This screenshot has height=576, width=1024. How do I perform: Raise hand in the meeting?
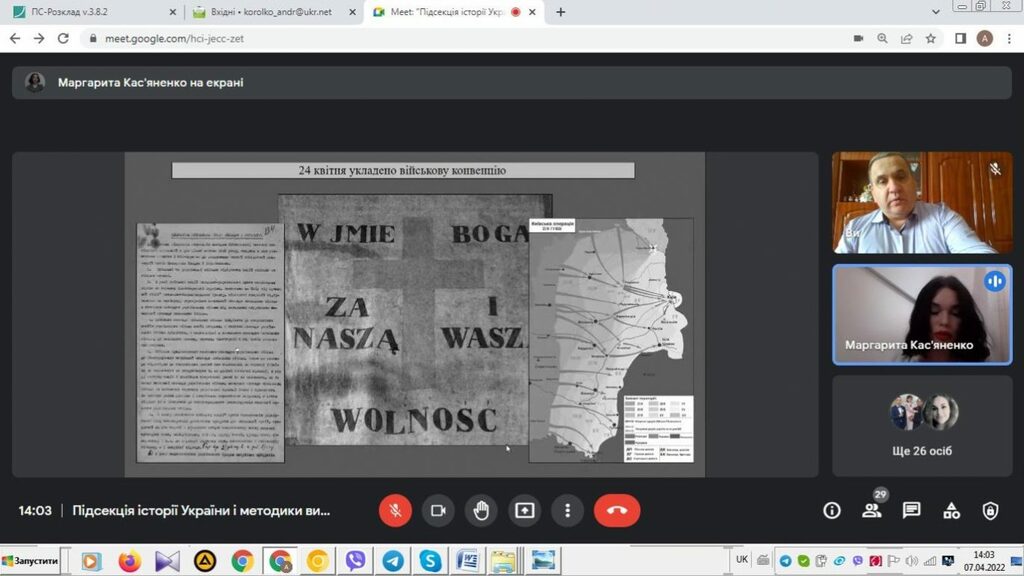(481, 510)
